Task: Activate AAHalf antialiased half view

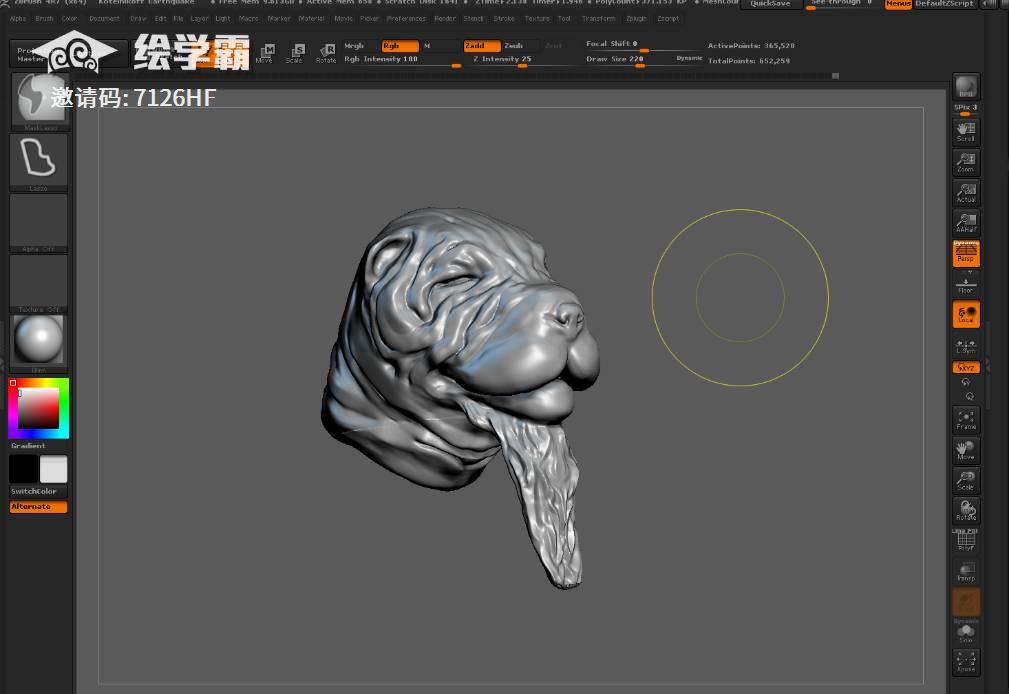Action: click(x=965, y=223)
